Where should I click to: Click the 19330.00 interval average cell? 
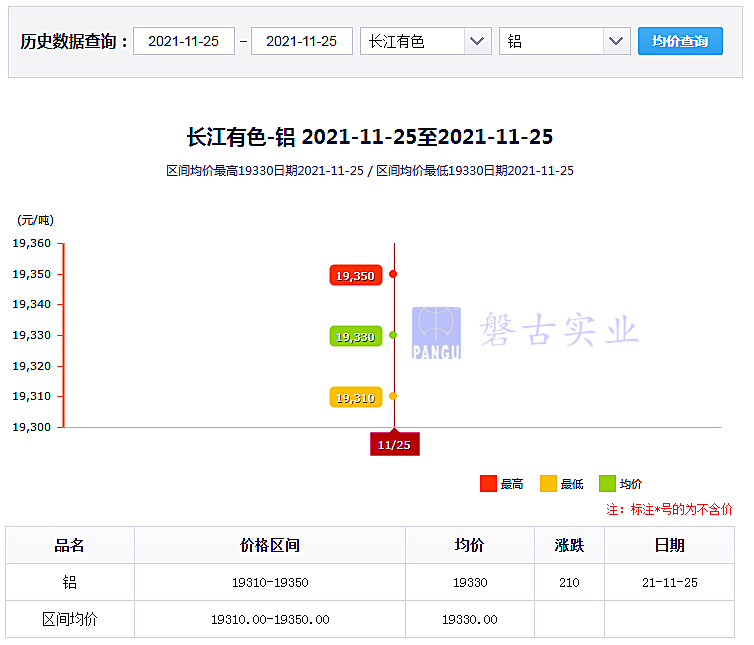(x=470, y=620)
